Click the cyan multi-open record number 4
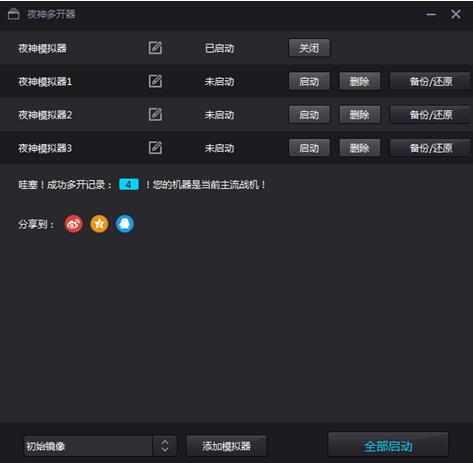Screen dimensions: 473x463 [x=129, y=184]
